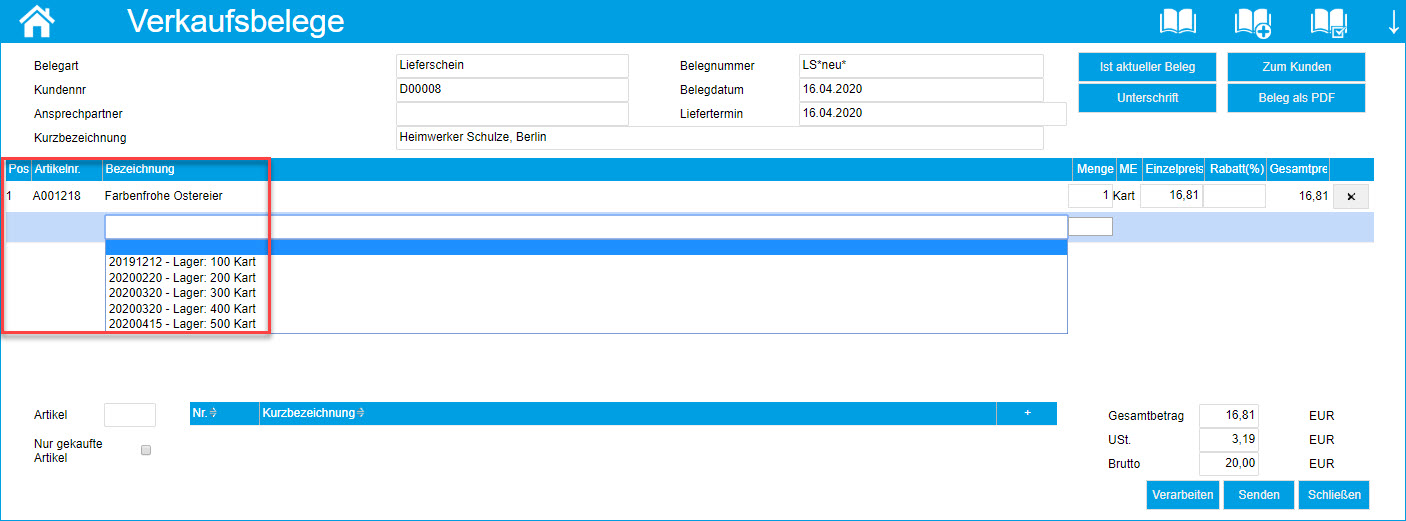Choose batch '20200220 - Lager: 200 Kart'
Image resolution: width=1406 pixels, height=521 pixels.
182,277
